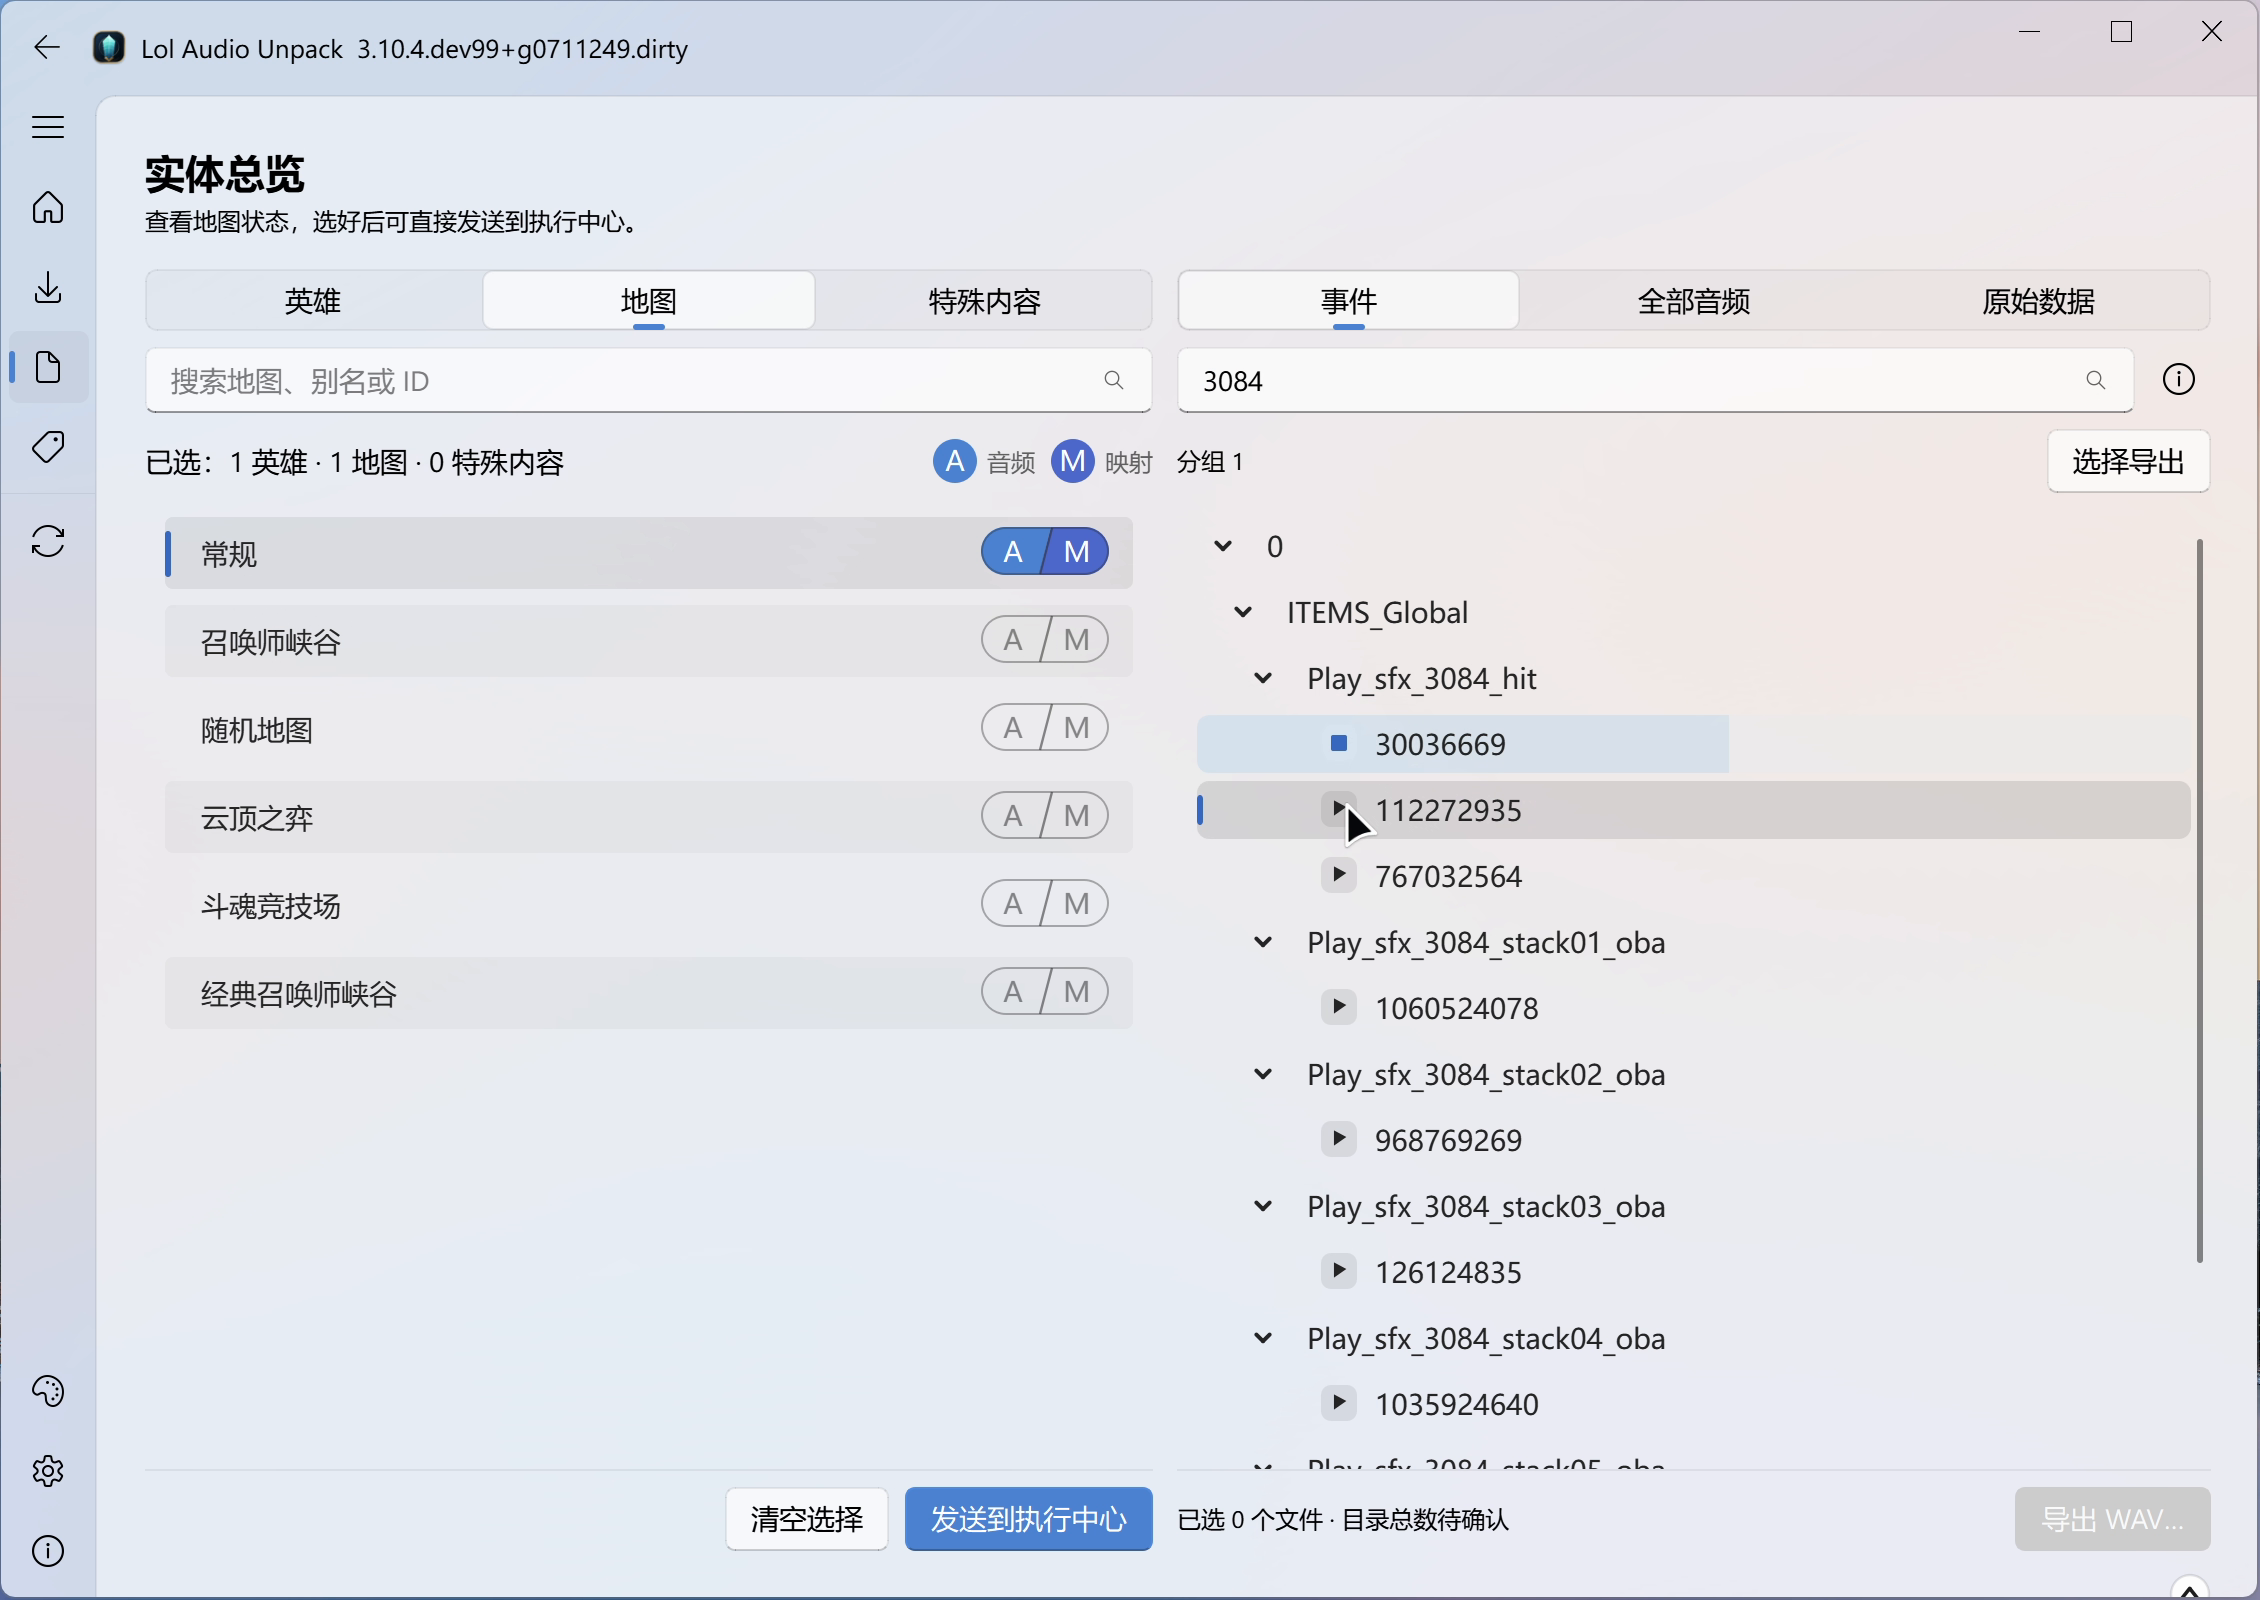Toggle the A/M switch for 常规
The width and height of the screenshot is (2260, 1600).
(x=1044, y=552)
